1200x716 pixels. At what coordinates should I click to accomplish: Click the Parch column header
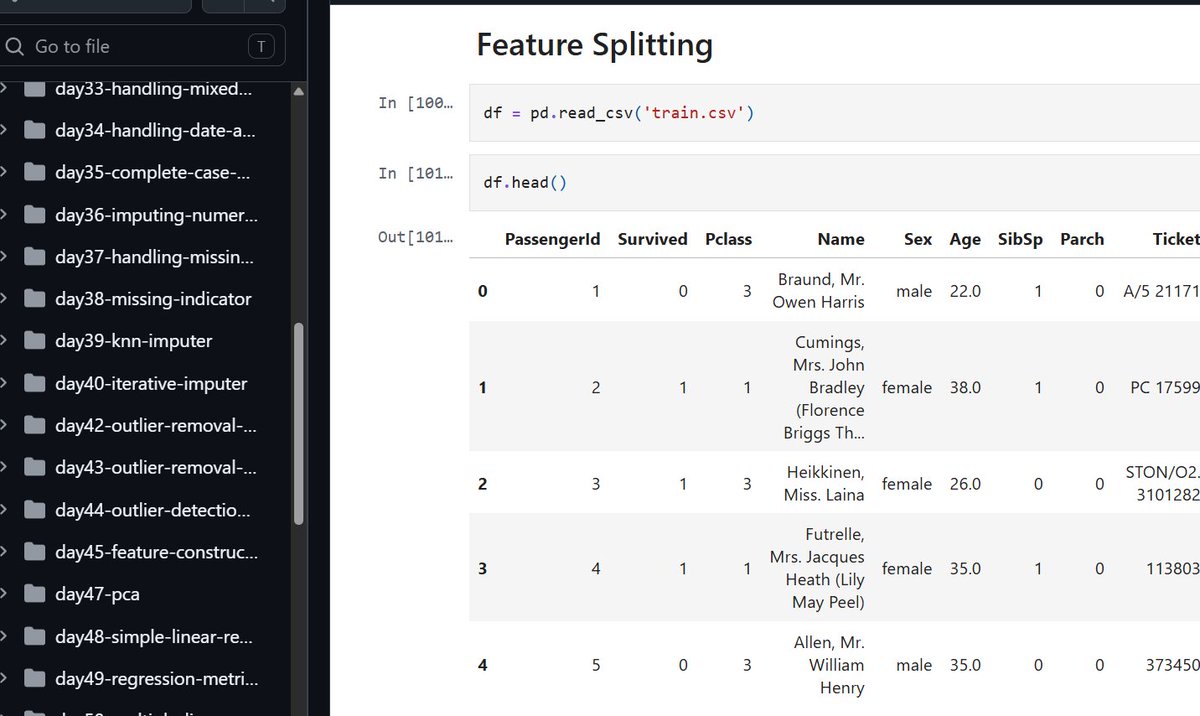click(1082, 239)
